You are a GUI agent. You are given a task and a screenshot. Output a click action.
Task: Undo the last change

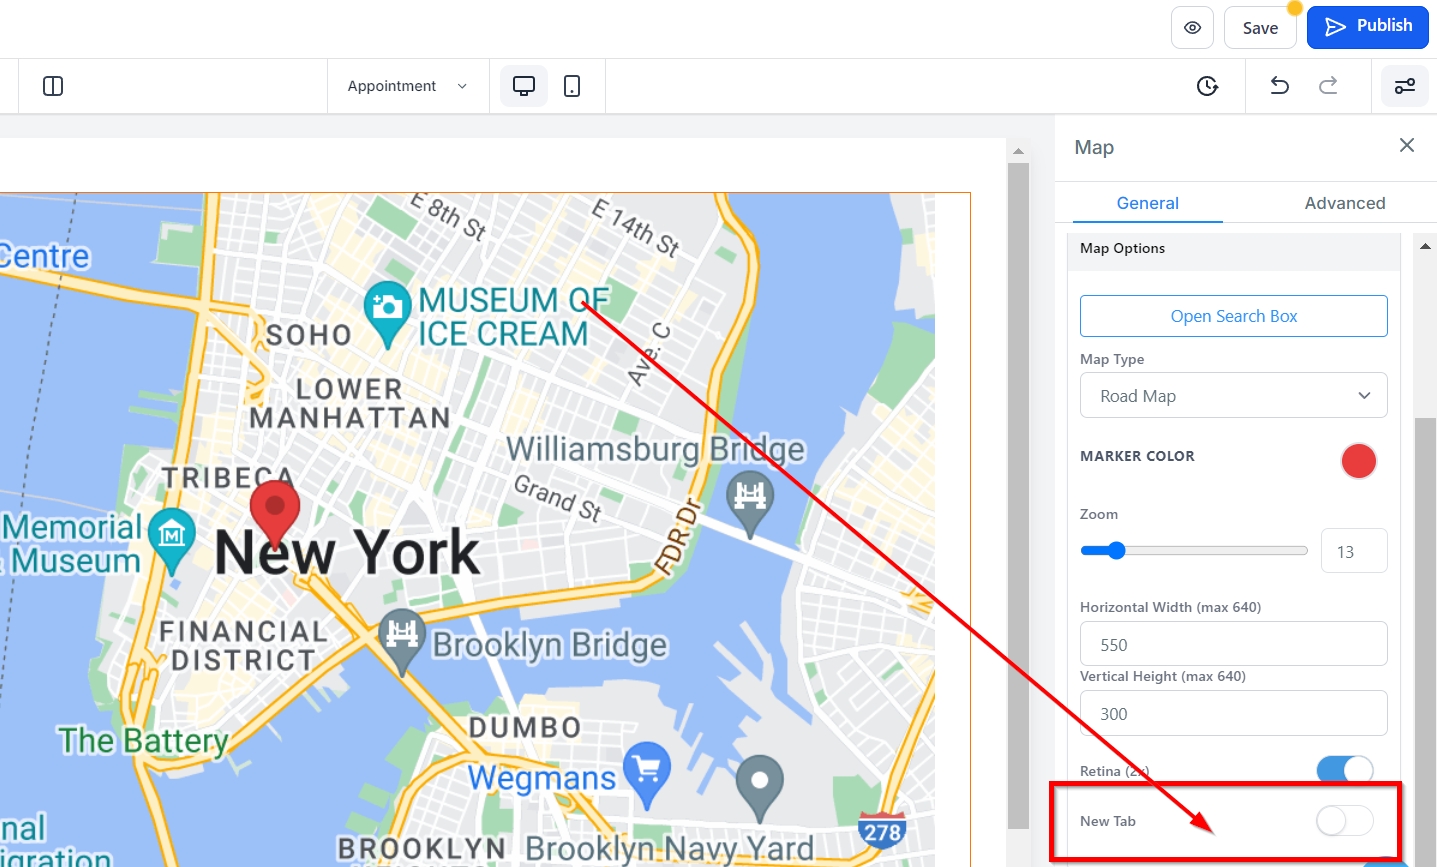1279,86
